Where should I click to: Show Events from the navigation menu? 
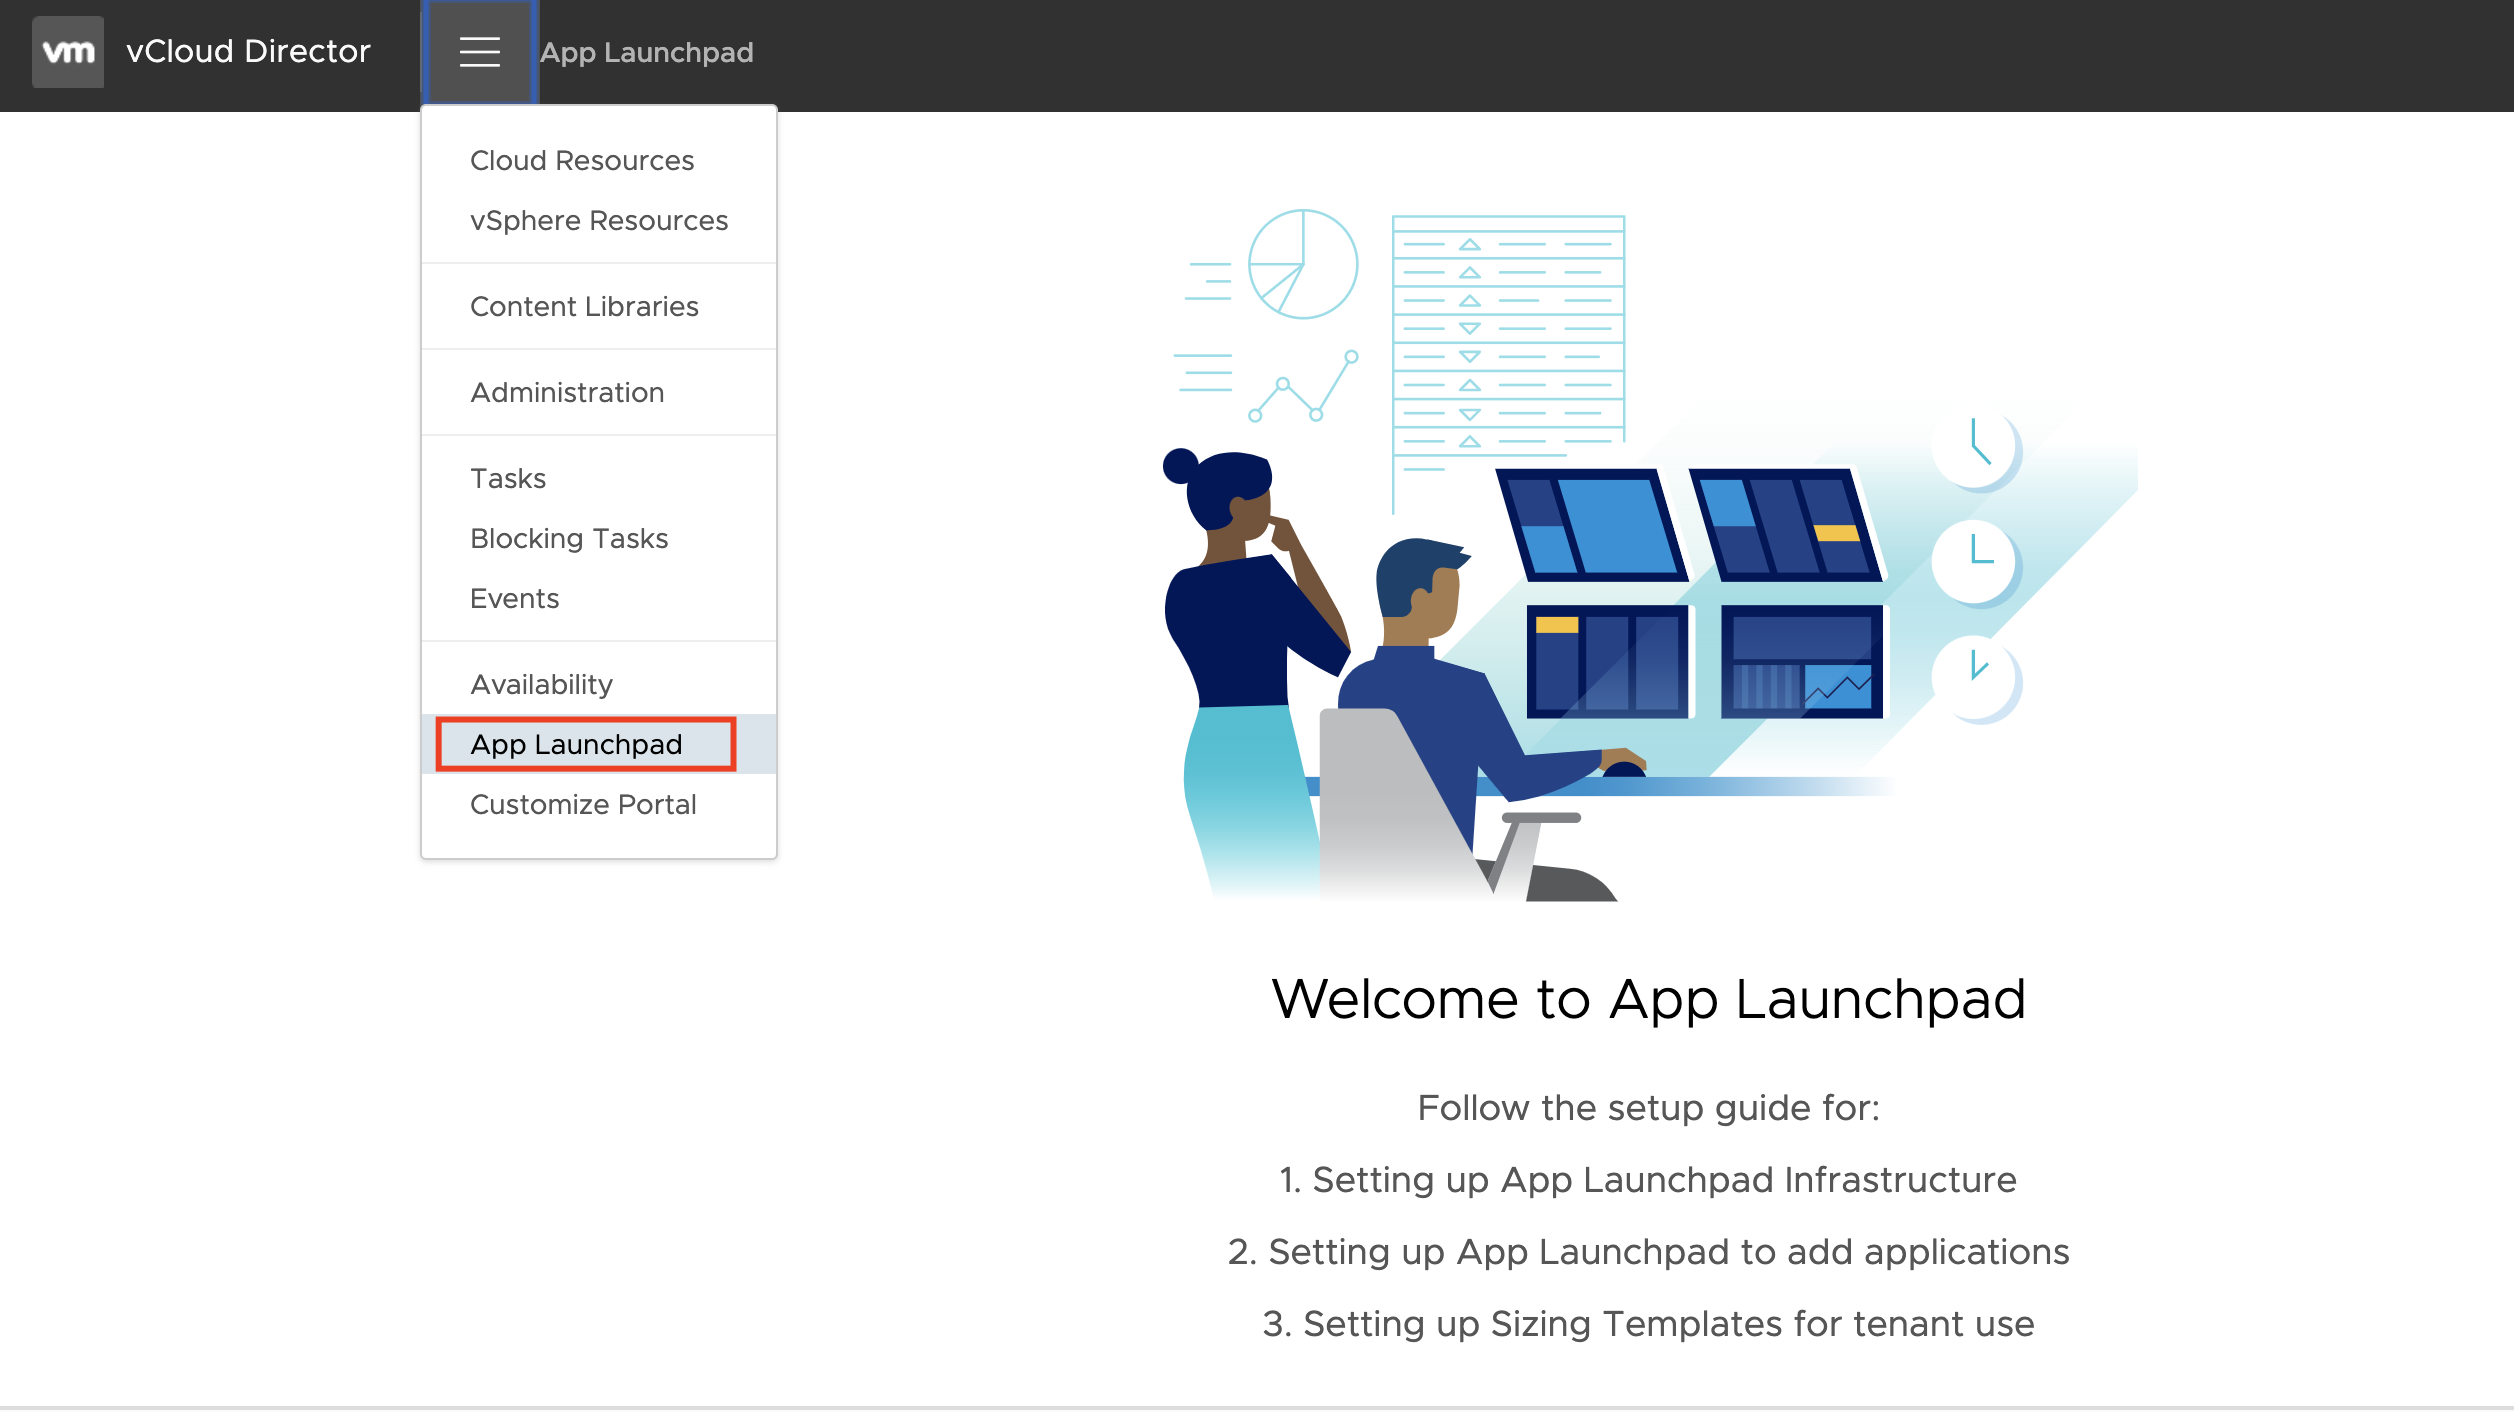[x=514, y=599]
